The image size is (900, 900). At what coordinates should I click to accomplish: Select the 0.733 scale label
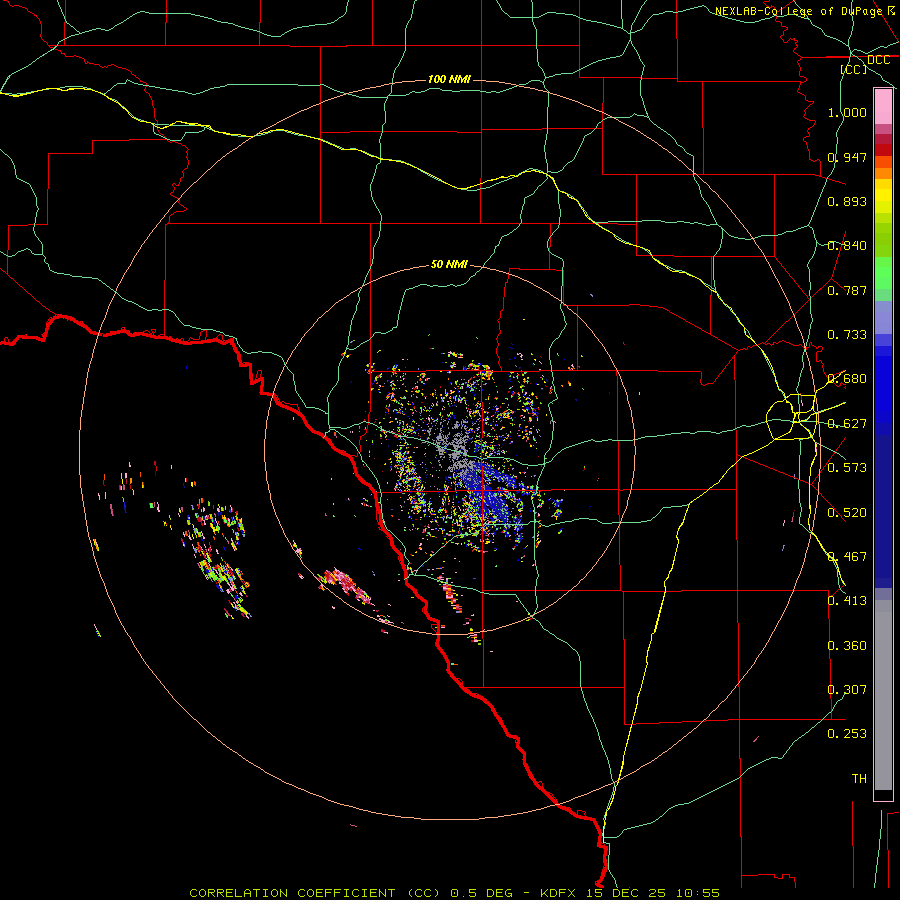click(847, 335)
